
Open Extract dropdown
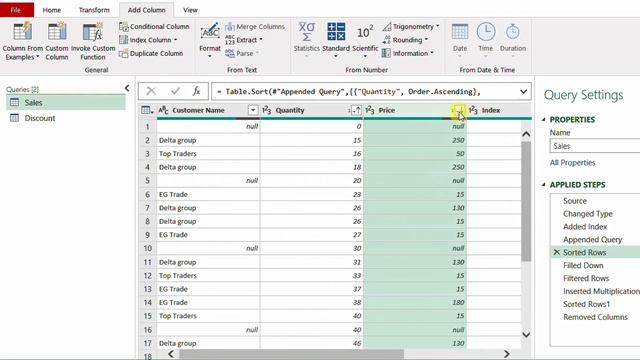pos(244,40)
